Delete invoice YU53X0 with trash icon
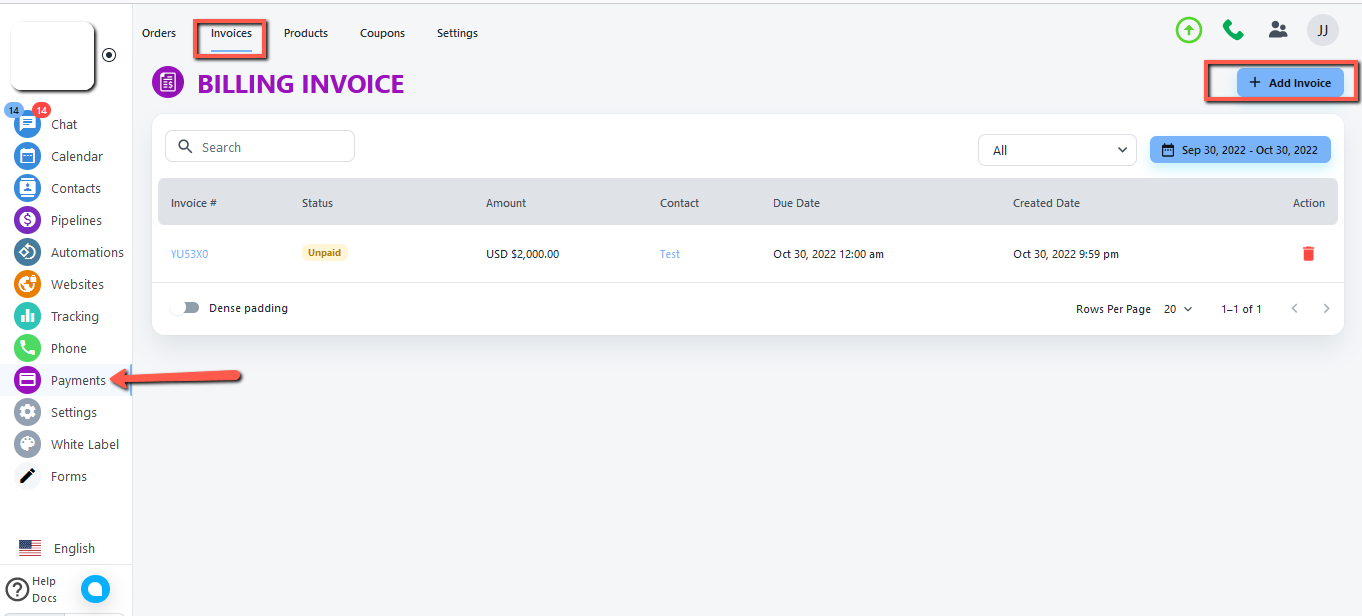1362x616 pixels. [1308, 254]
